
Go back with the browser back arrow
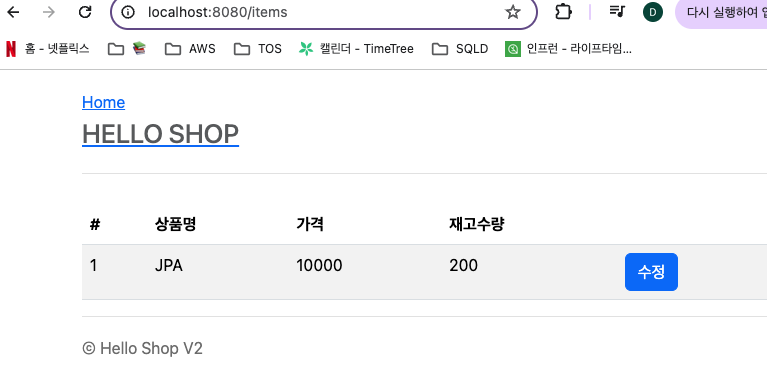(x=13, y=12)
